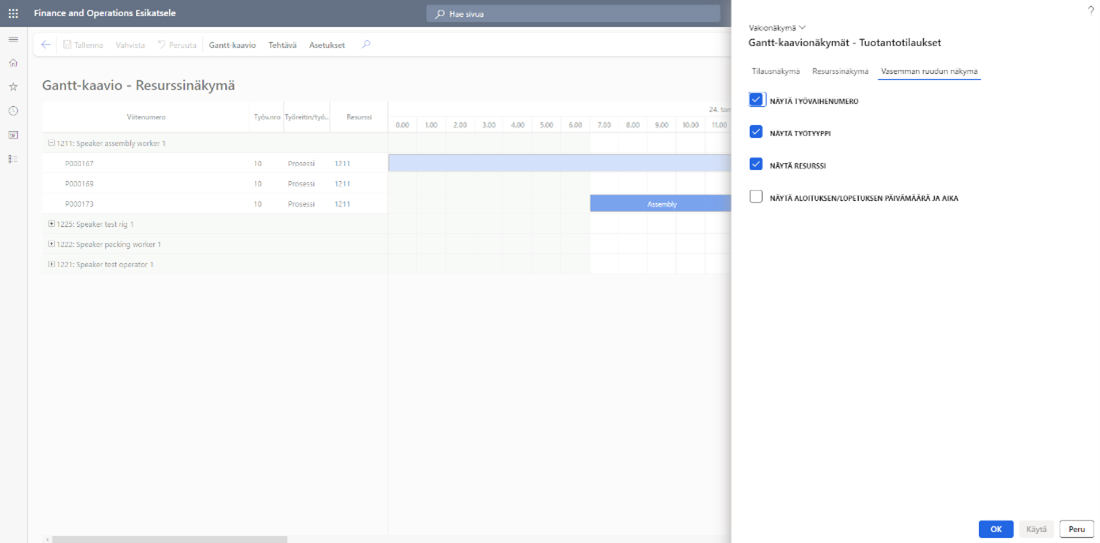The image size is (1100, 543).
Task: Select the Assembly task bar in Gantt
Action: click(x=660, y=204)
